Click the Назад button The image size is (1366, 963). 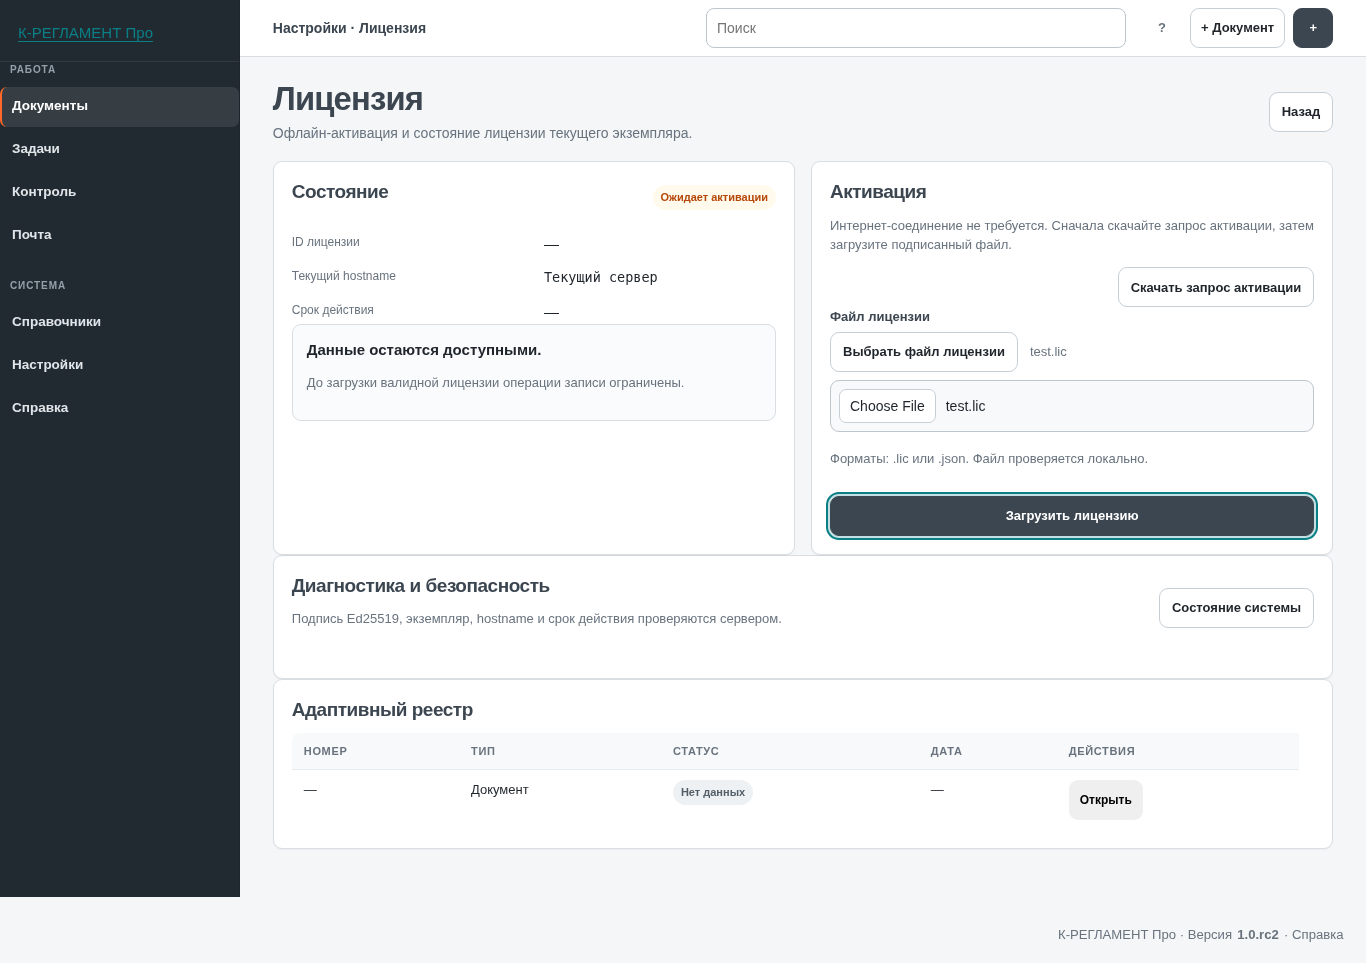[x=1301, y=112]
